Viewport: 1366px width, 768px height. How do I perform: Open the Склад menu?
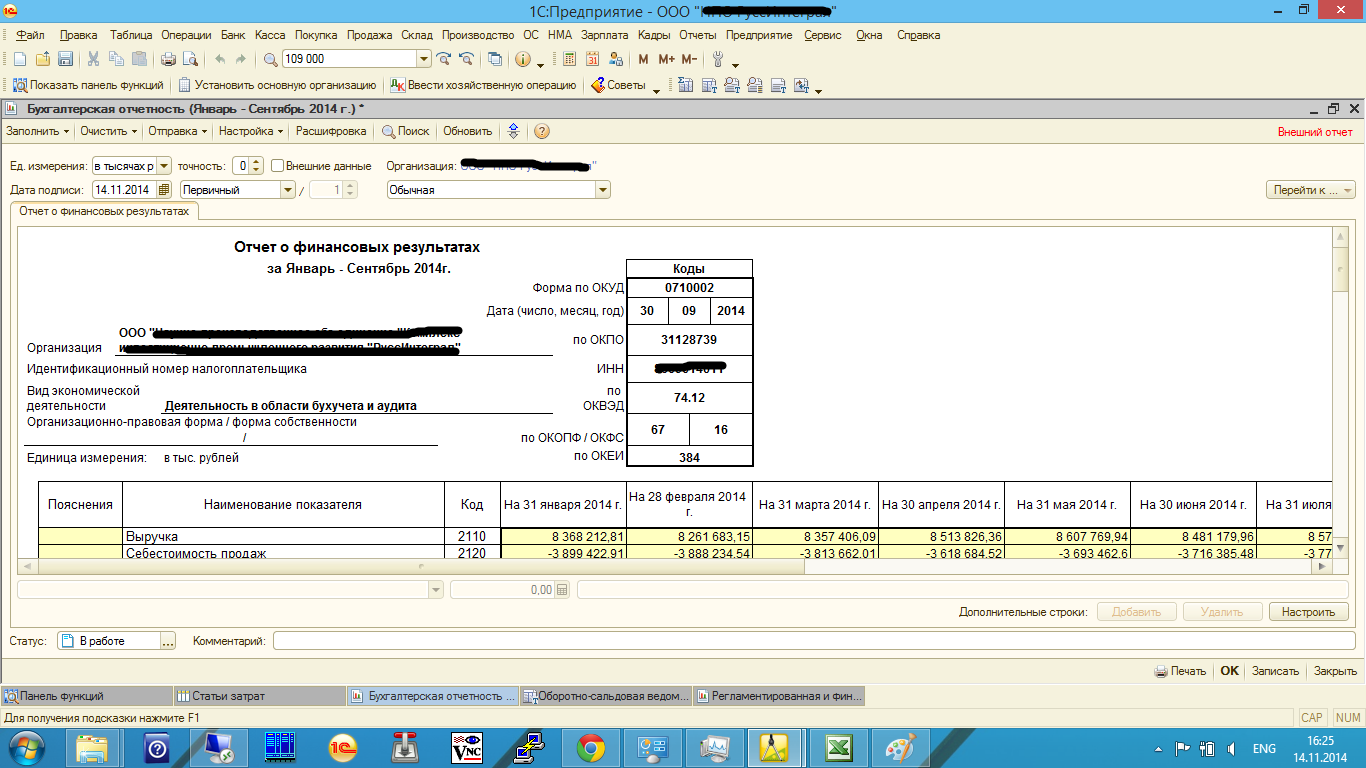coord(417,35)
